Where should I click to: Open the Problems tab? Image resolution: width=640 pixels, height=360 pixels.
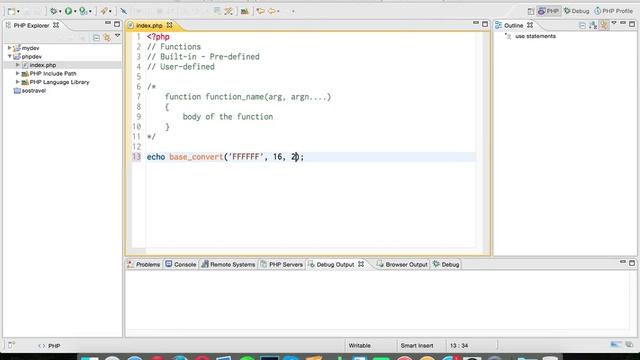(144, 264)
